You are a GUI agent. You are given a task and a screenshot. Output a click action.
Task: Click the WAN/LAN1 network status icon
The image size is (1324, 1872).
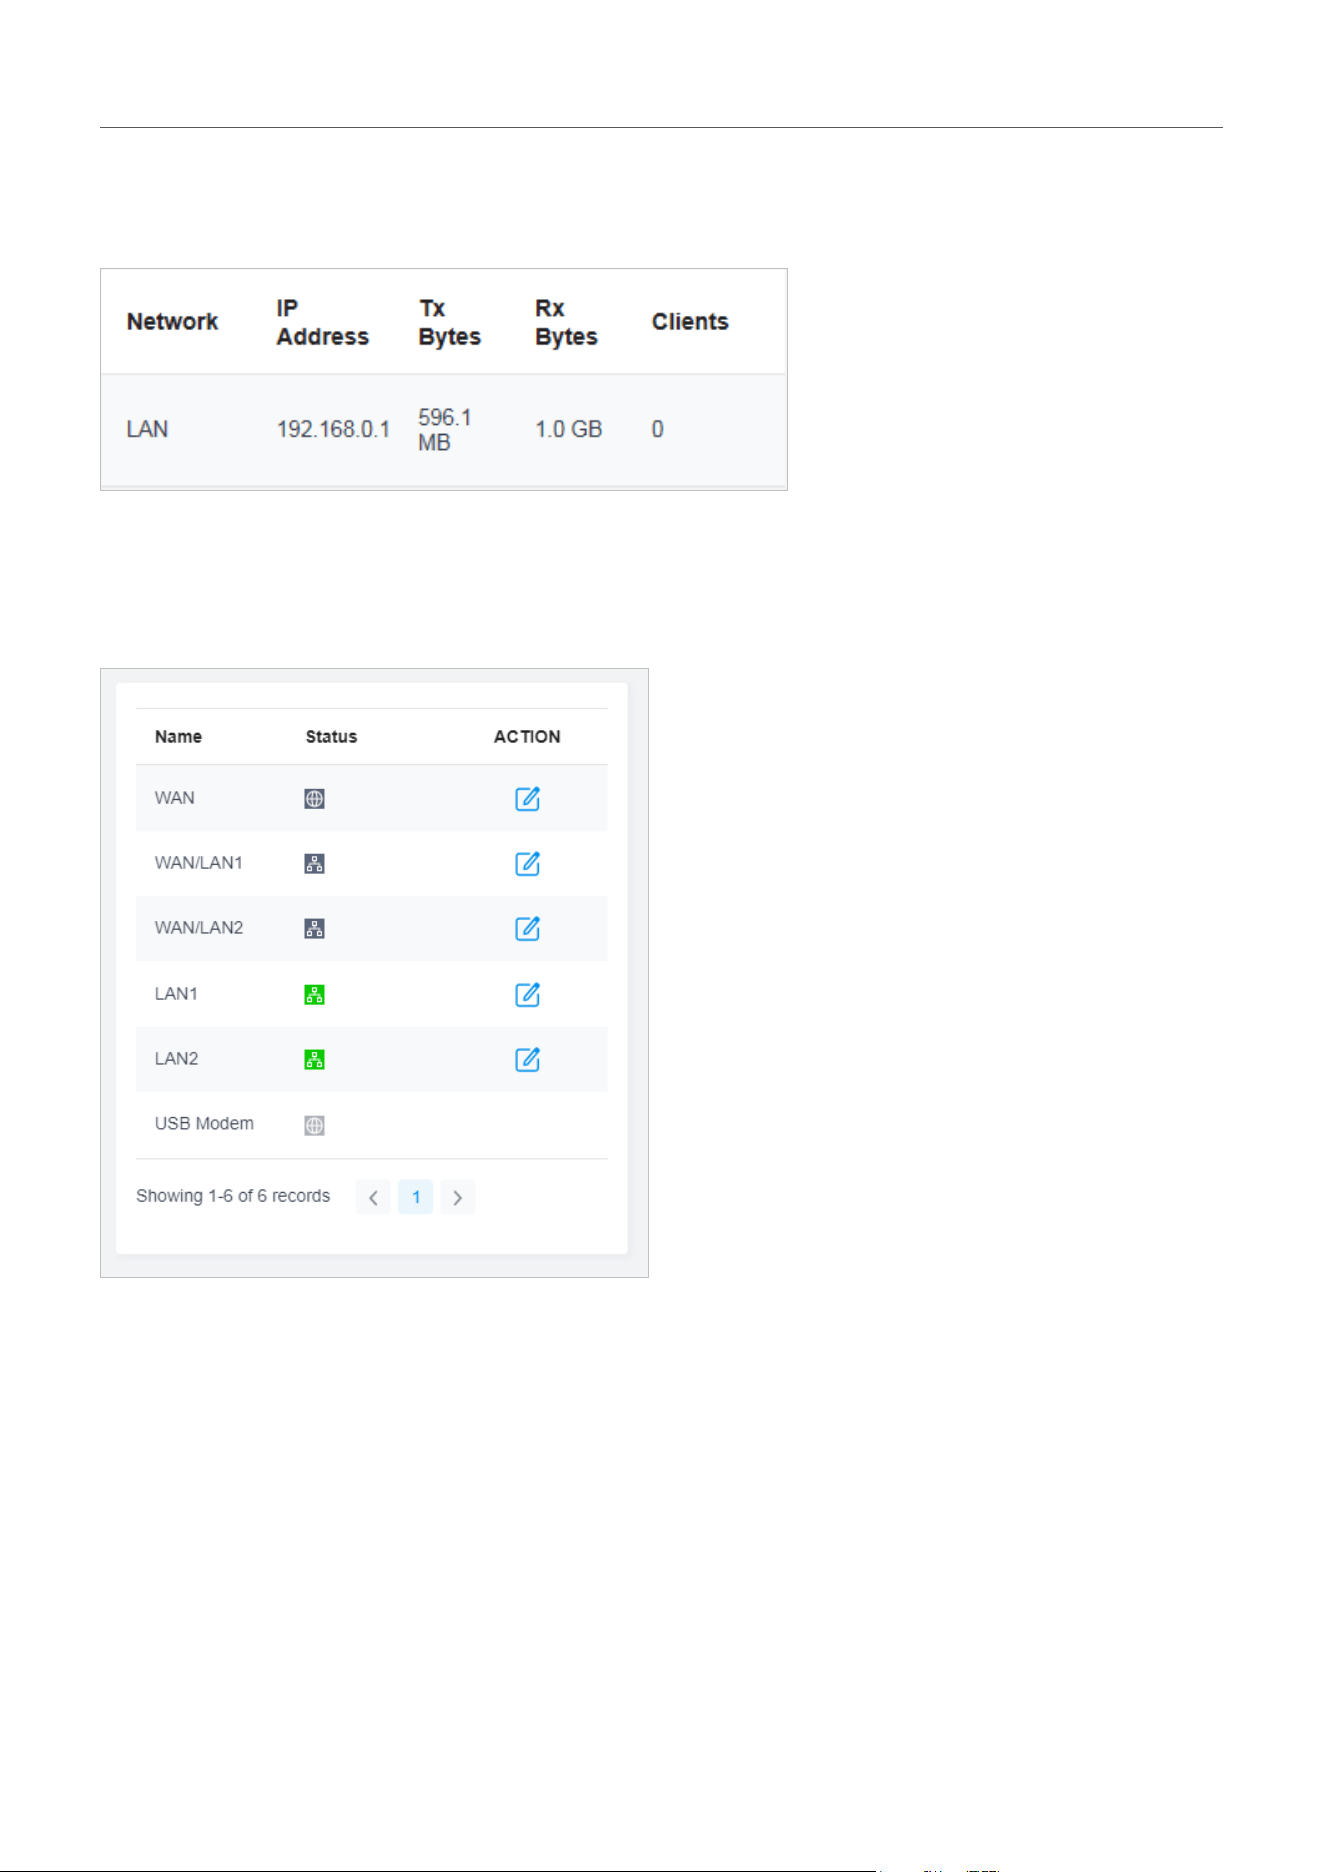314,864
